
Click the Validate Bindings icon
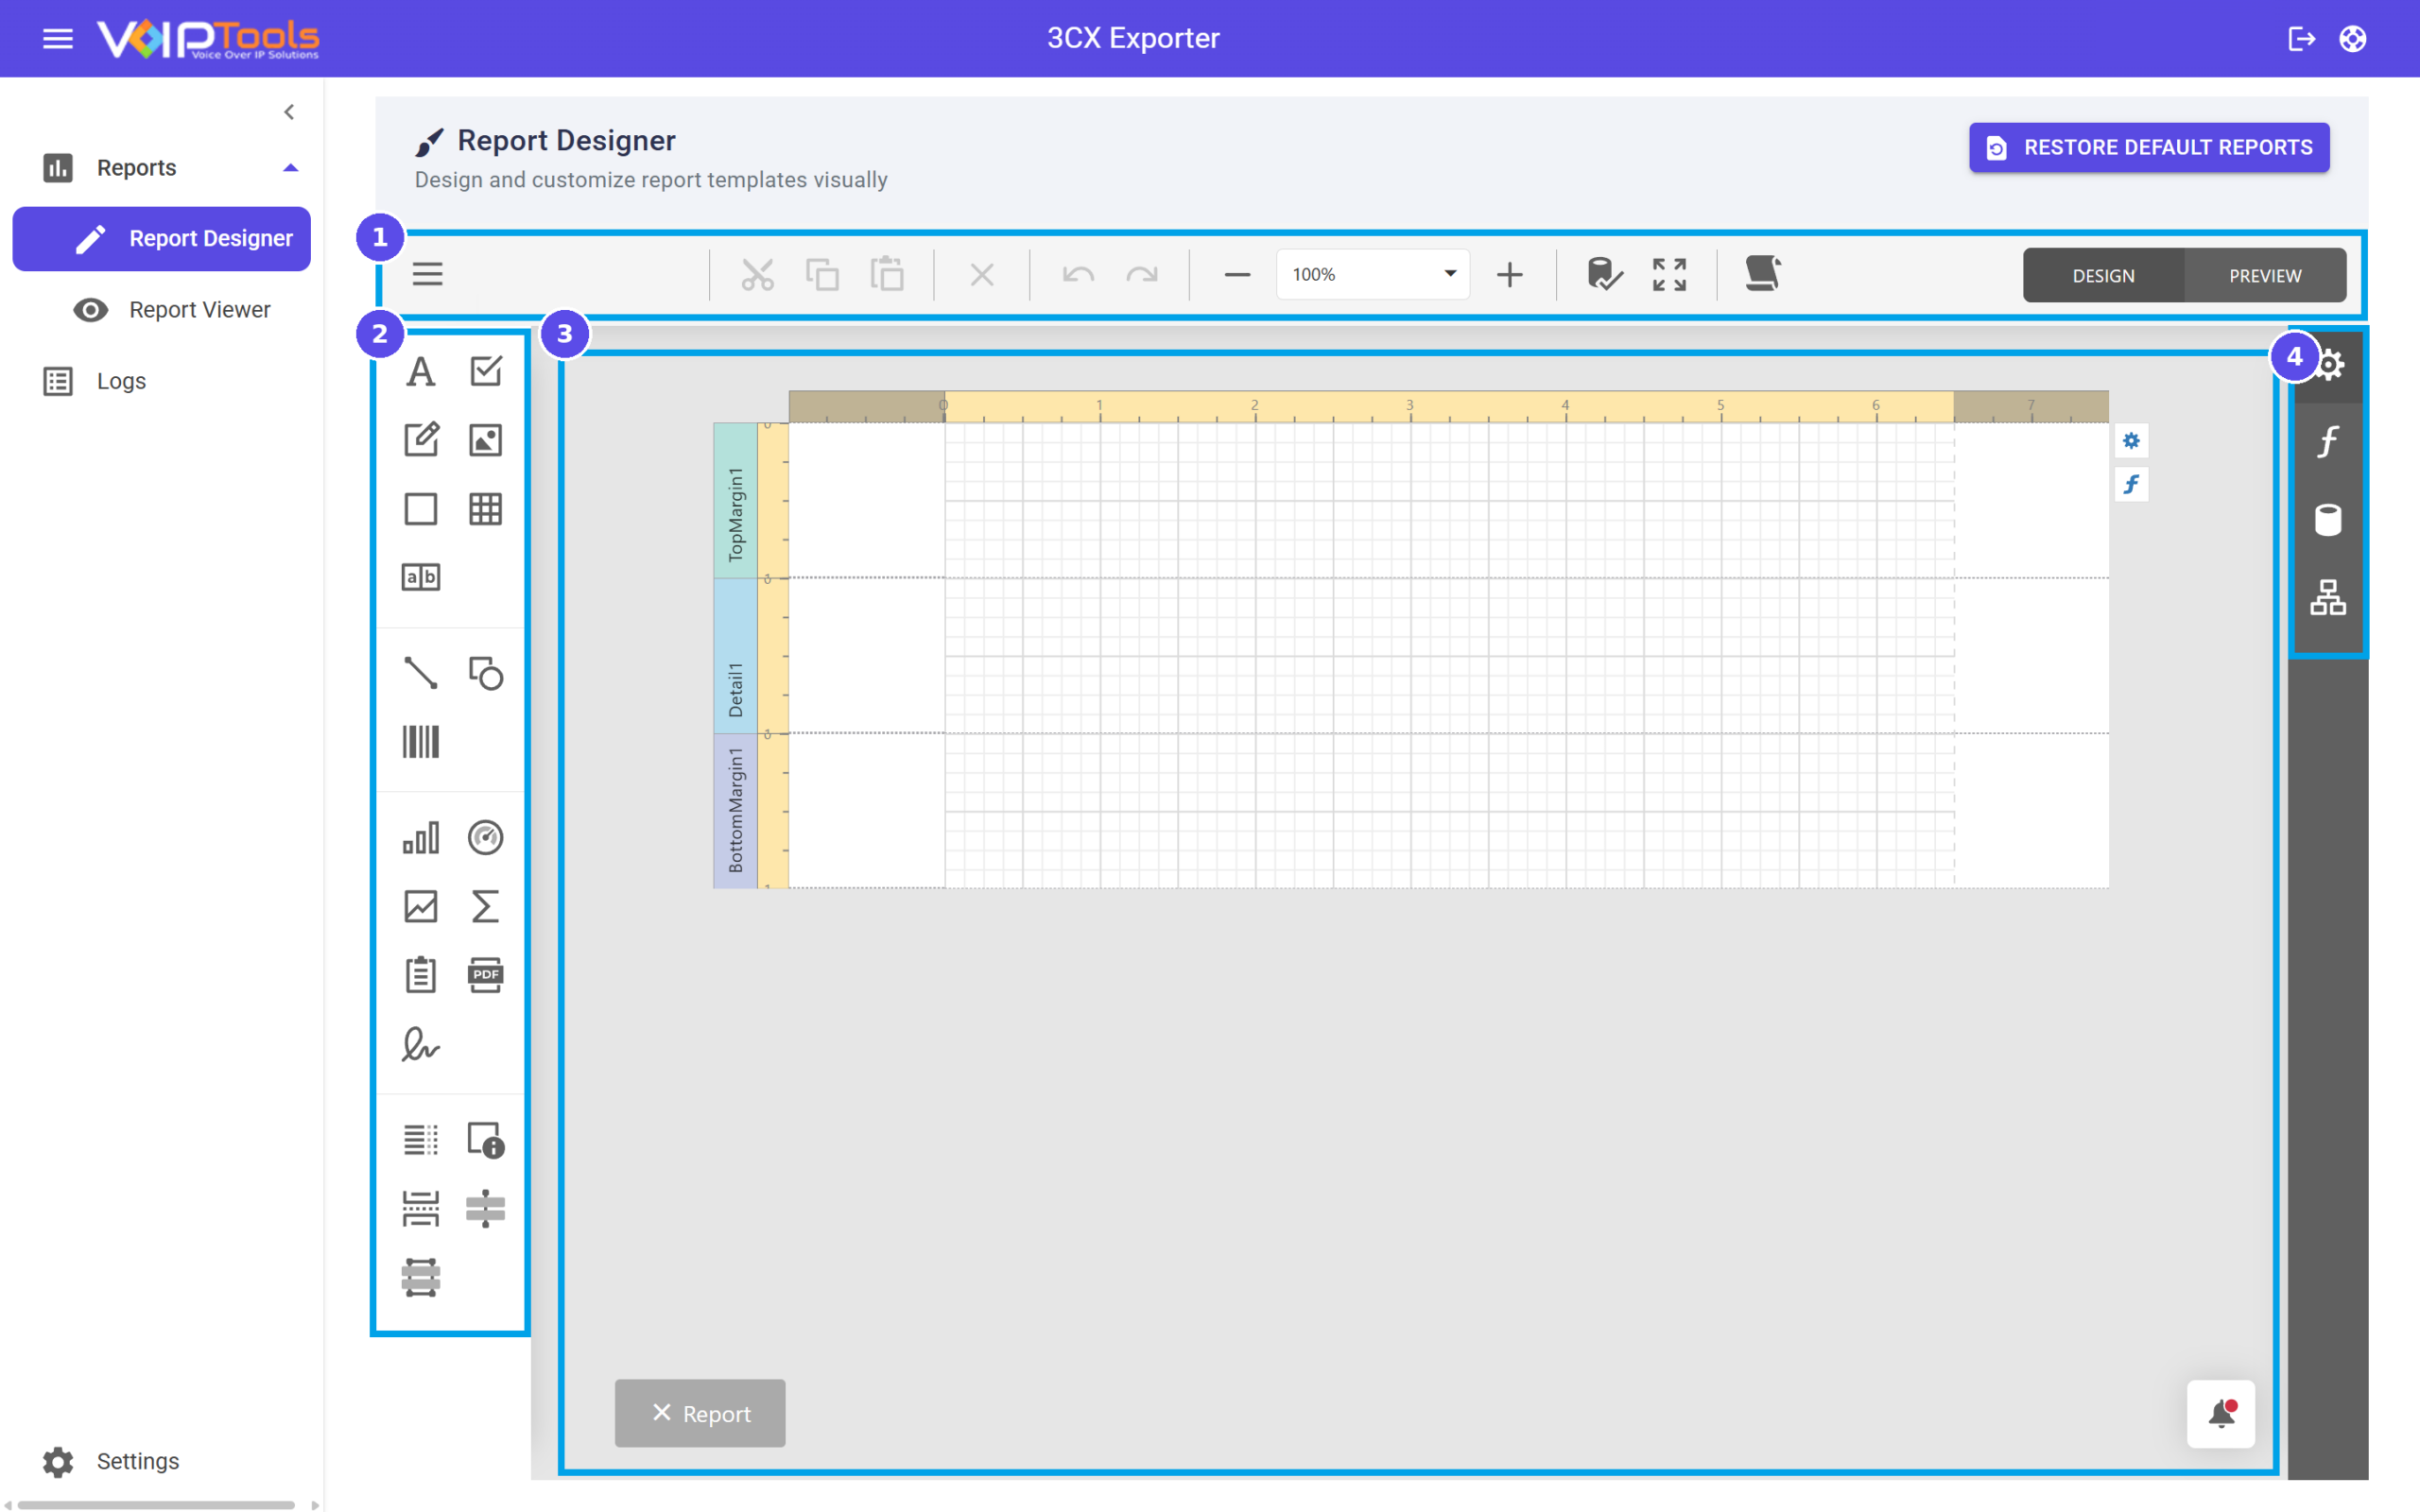click(1605, 274)
